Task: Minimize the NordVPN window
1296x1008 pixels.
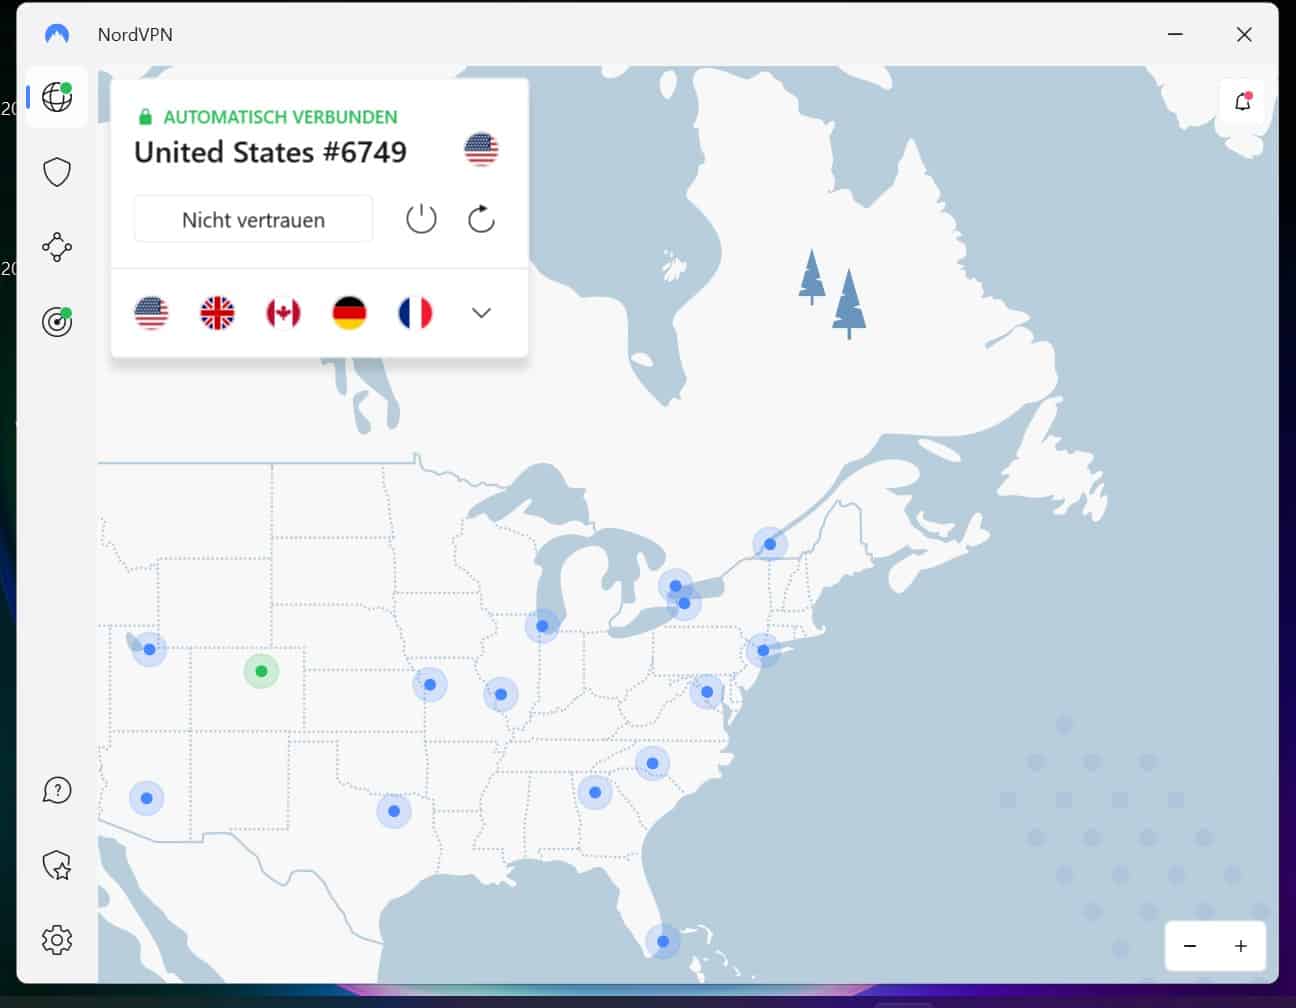Action: 1175,34
